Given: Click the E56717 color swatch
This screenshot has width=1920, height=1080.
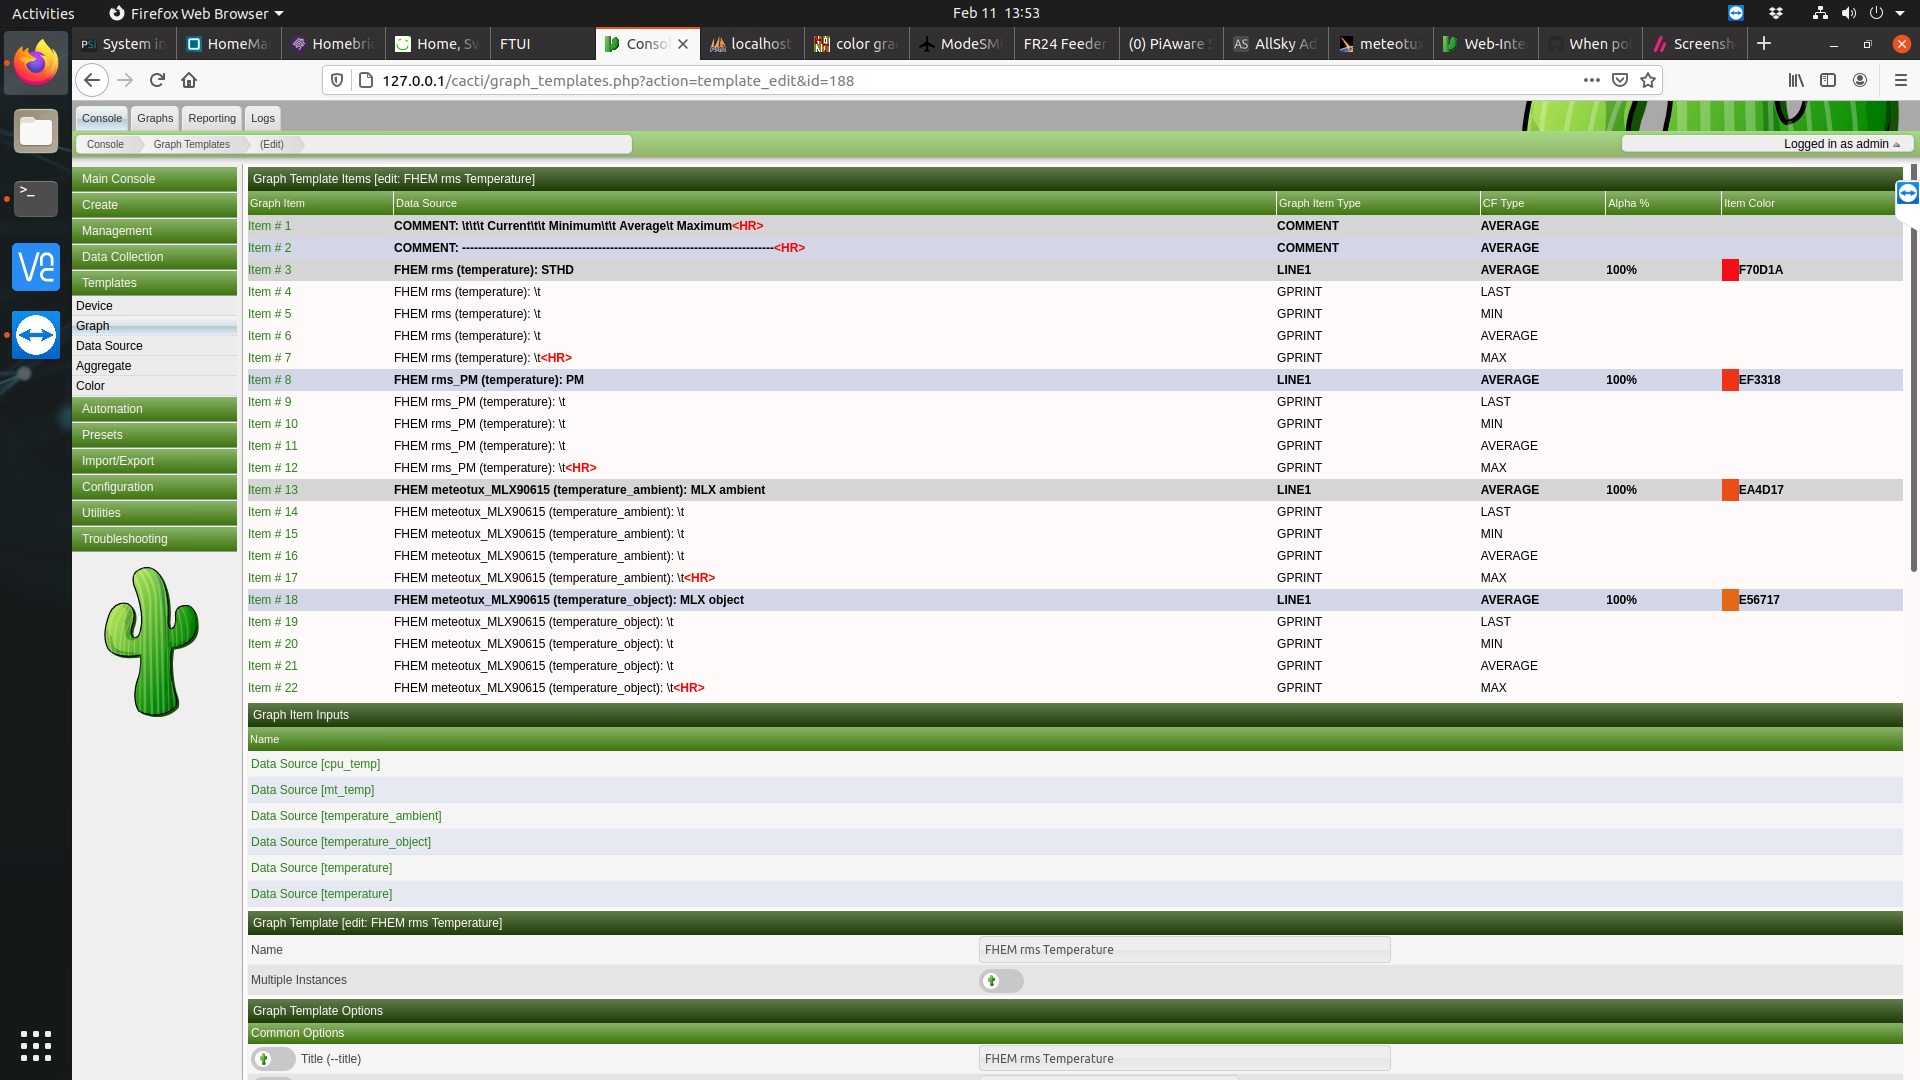Looking at the screenshot, I should (x=1730, y=600).
